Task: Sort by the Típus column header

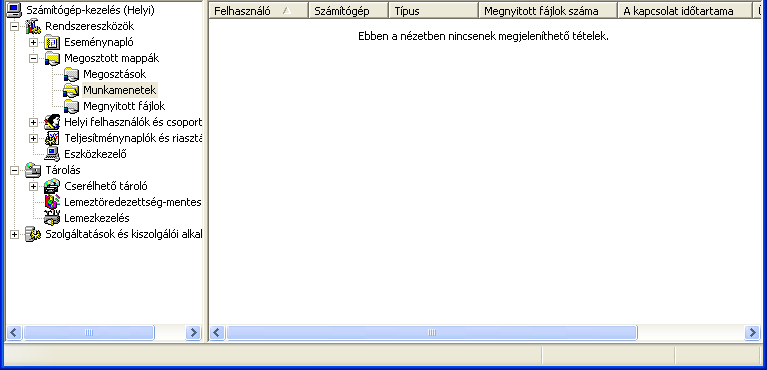Action: [x=433, y=11]
